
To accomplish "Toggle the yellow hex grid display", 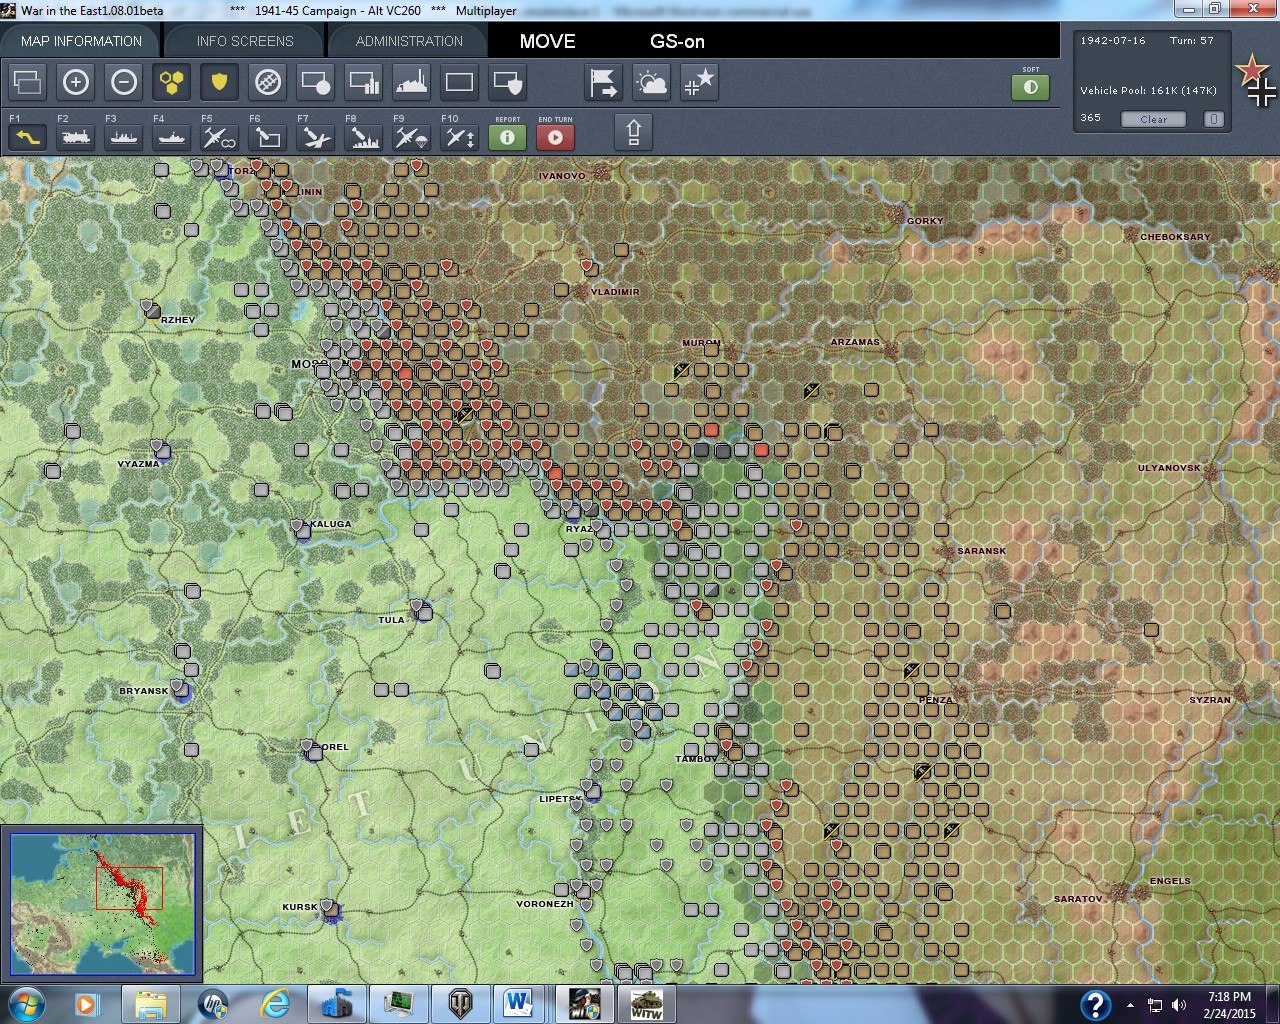I will 172,82.
